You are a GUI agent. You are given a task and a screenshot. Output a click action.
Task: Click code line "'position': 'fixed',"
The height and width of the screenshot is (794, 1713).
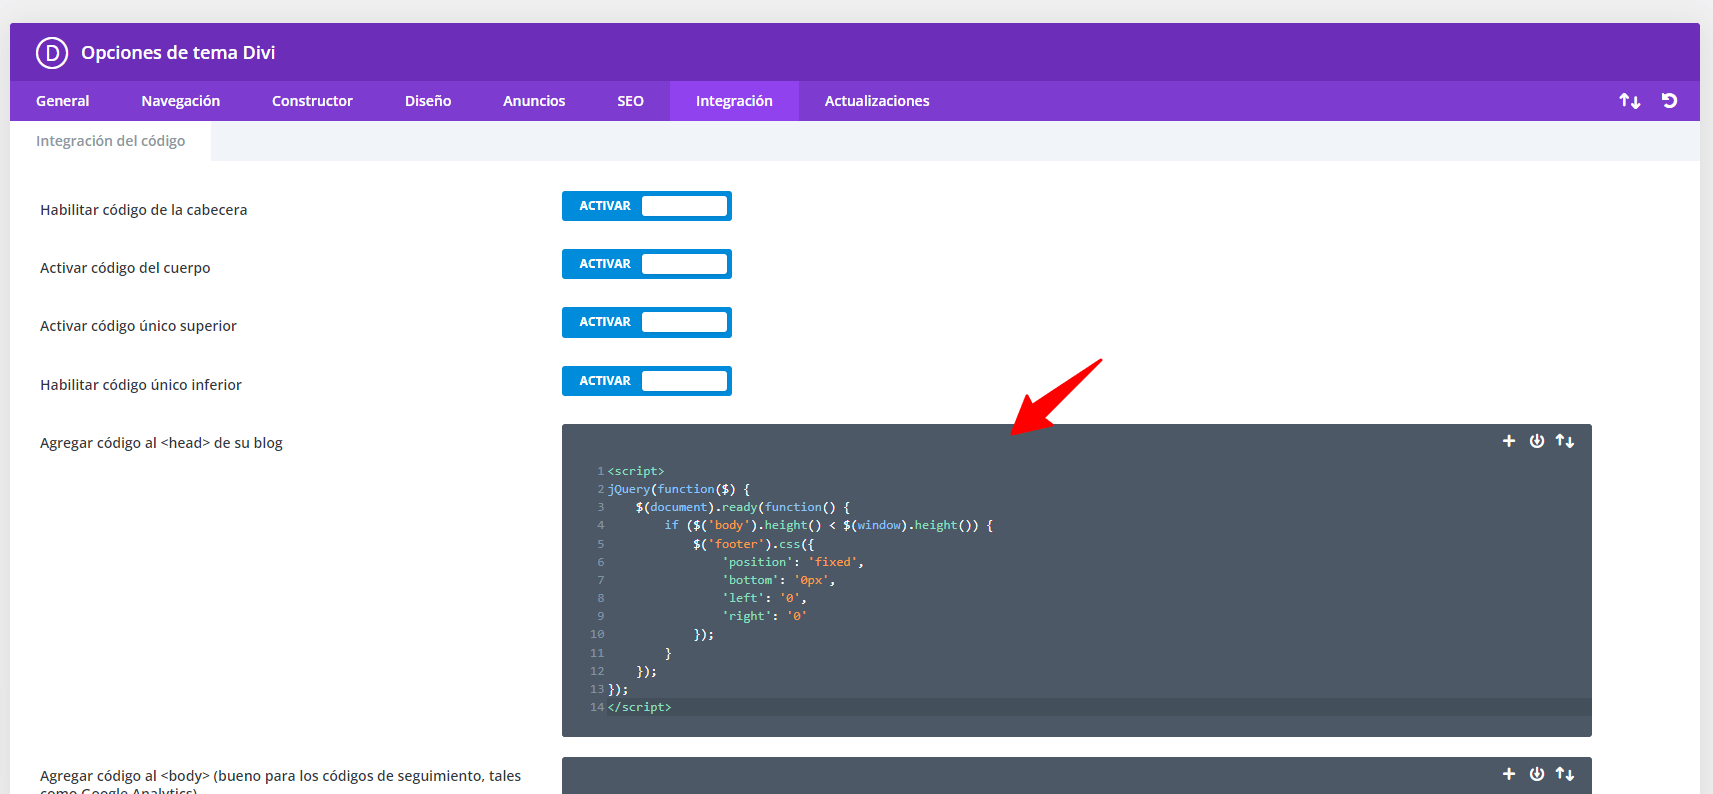coord(793,562)
